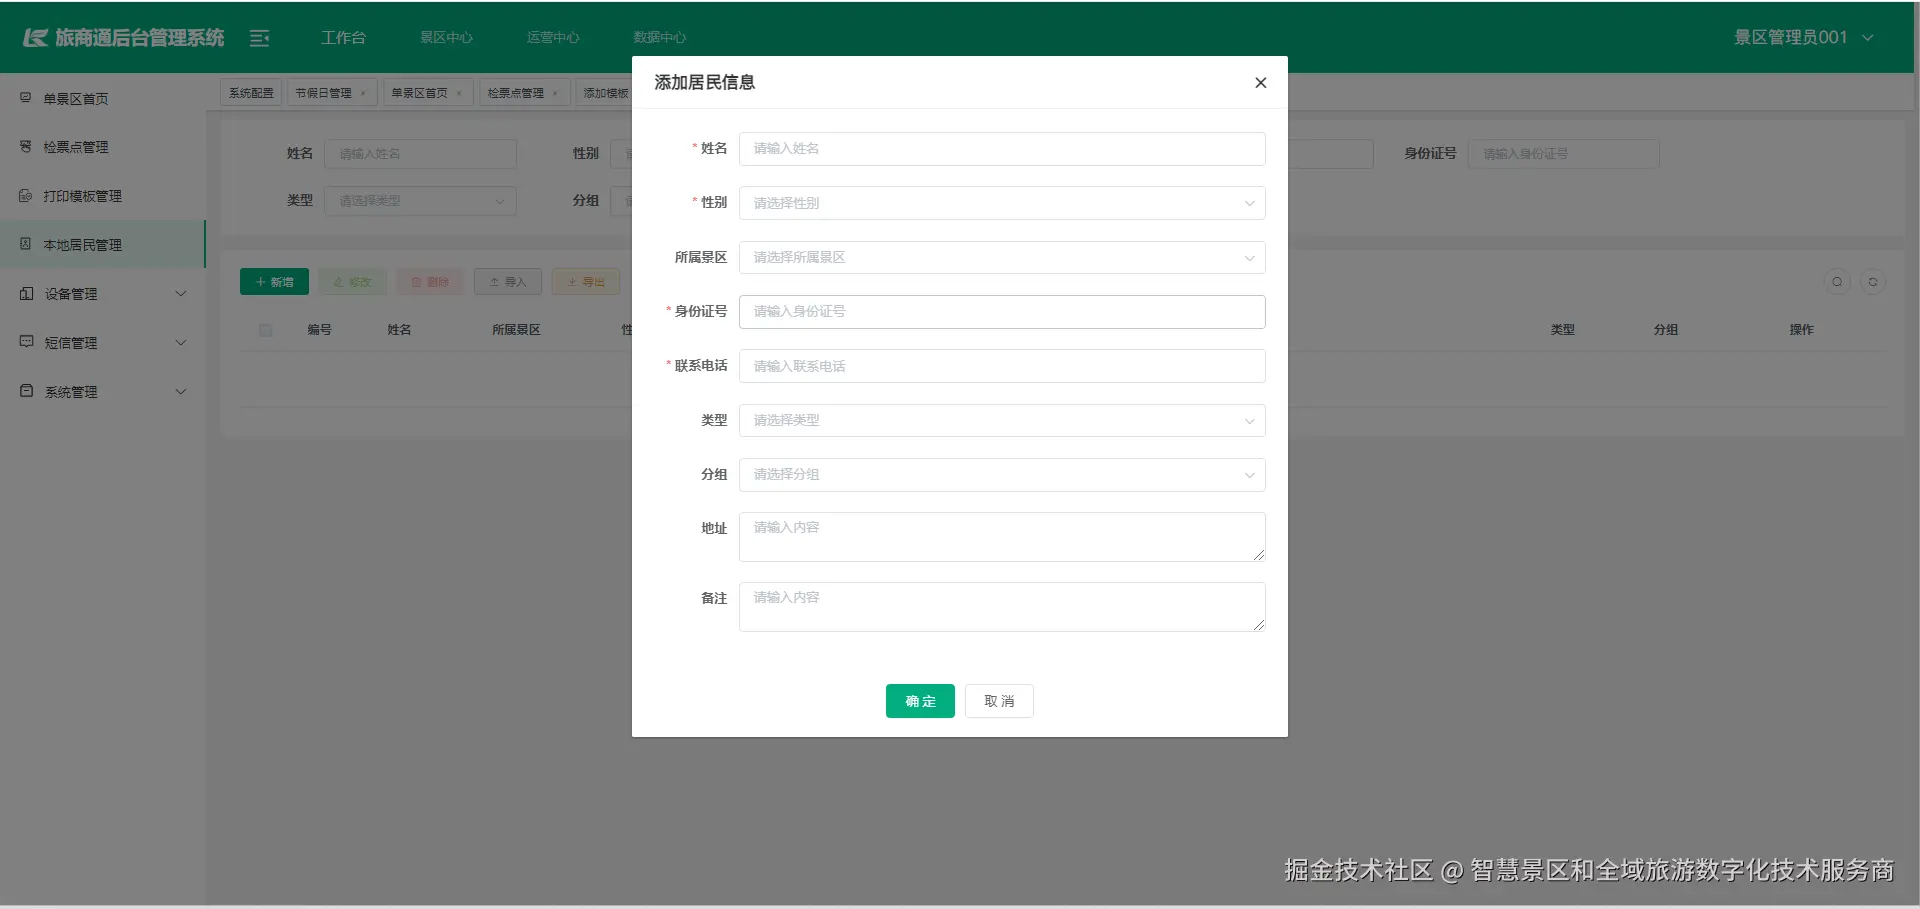Click the 取消 cancel button
1920x909 pixels.
(999, 701)
